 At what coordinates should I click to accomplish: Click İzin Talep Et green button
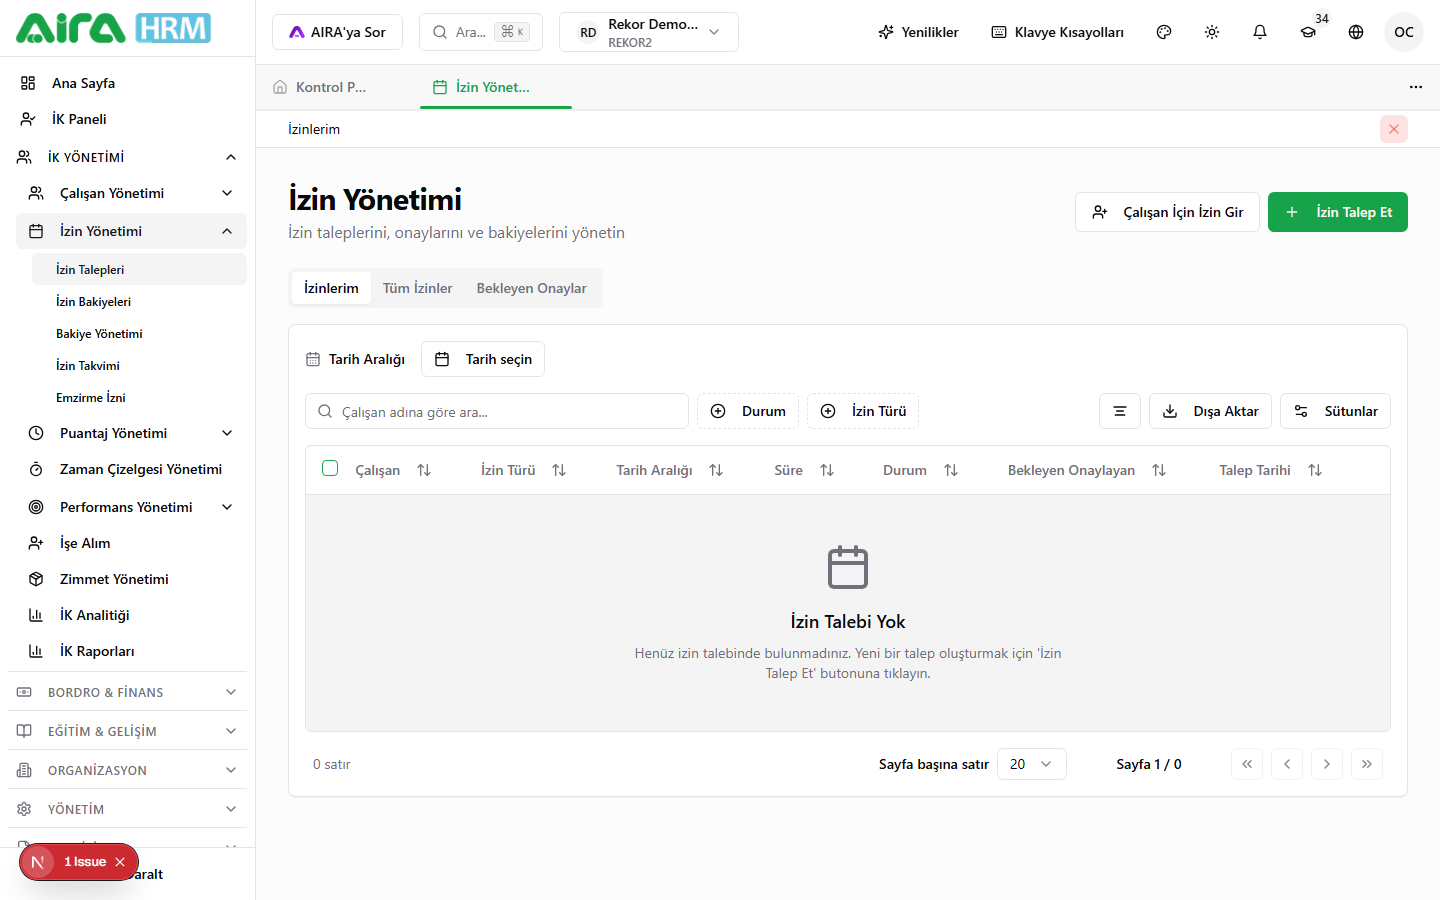1338,212
